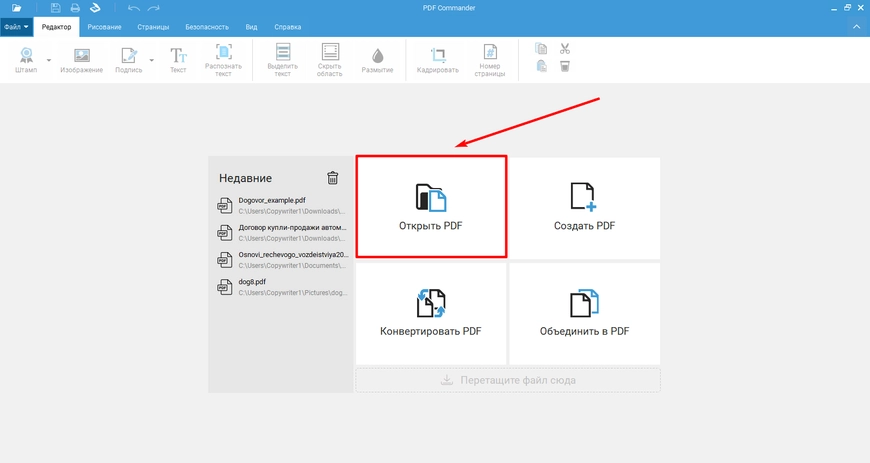Click the PDF icon beside Dogovor_example.pdf

coord(225,206)
